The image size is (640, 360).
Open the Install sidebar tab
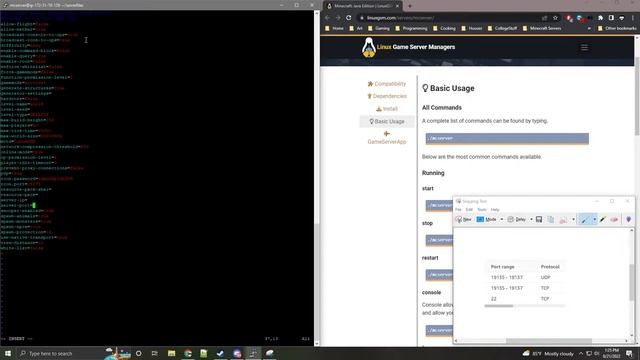[x=387, y=109]
